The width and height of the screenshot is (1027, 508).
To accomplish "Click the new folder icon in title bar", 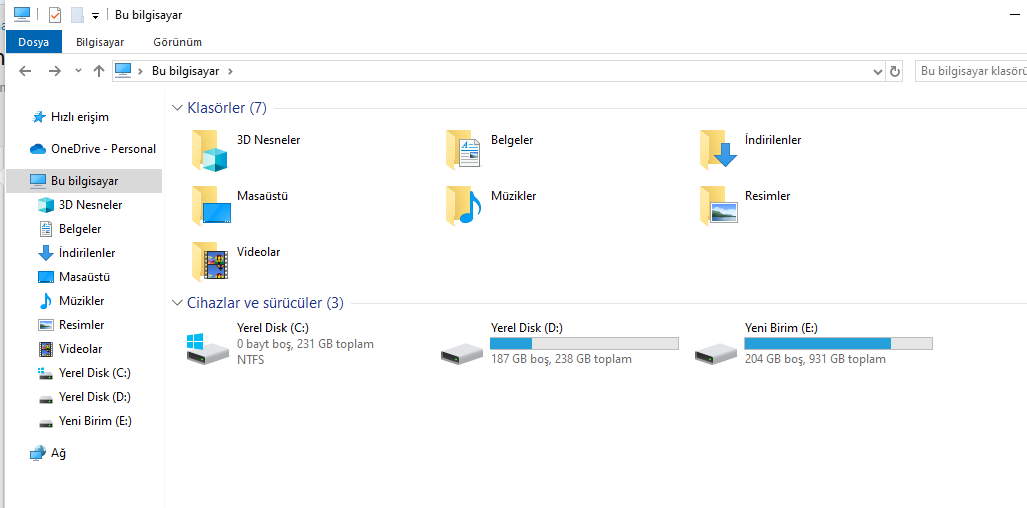I will tap(77, 15).
